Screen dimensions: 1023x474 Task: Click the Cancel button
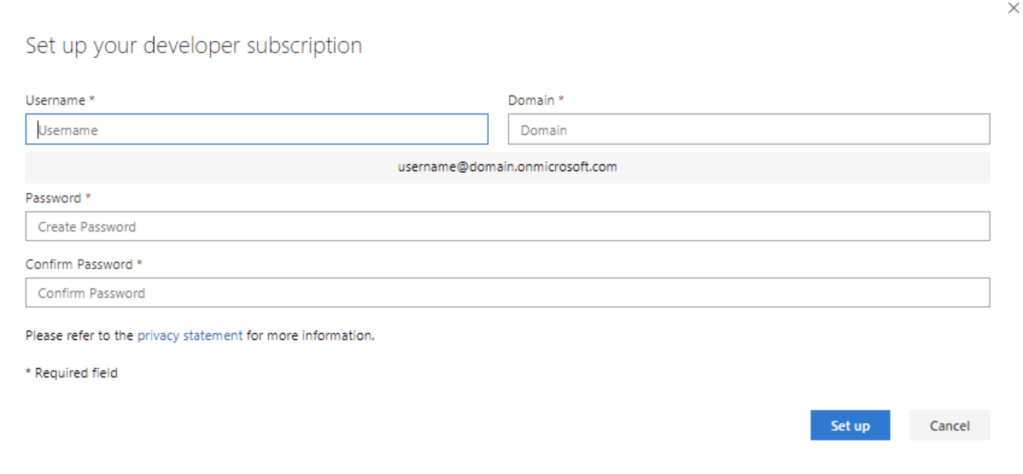coord(949,425)
